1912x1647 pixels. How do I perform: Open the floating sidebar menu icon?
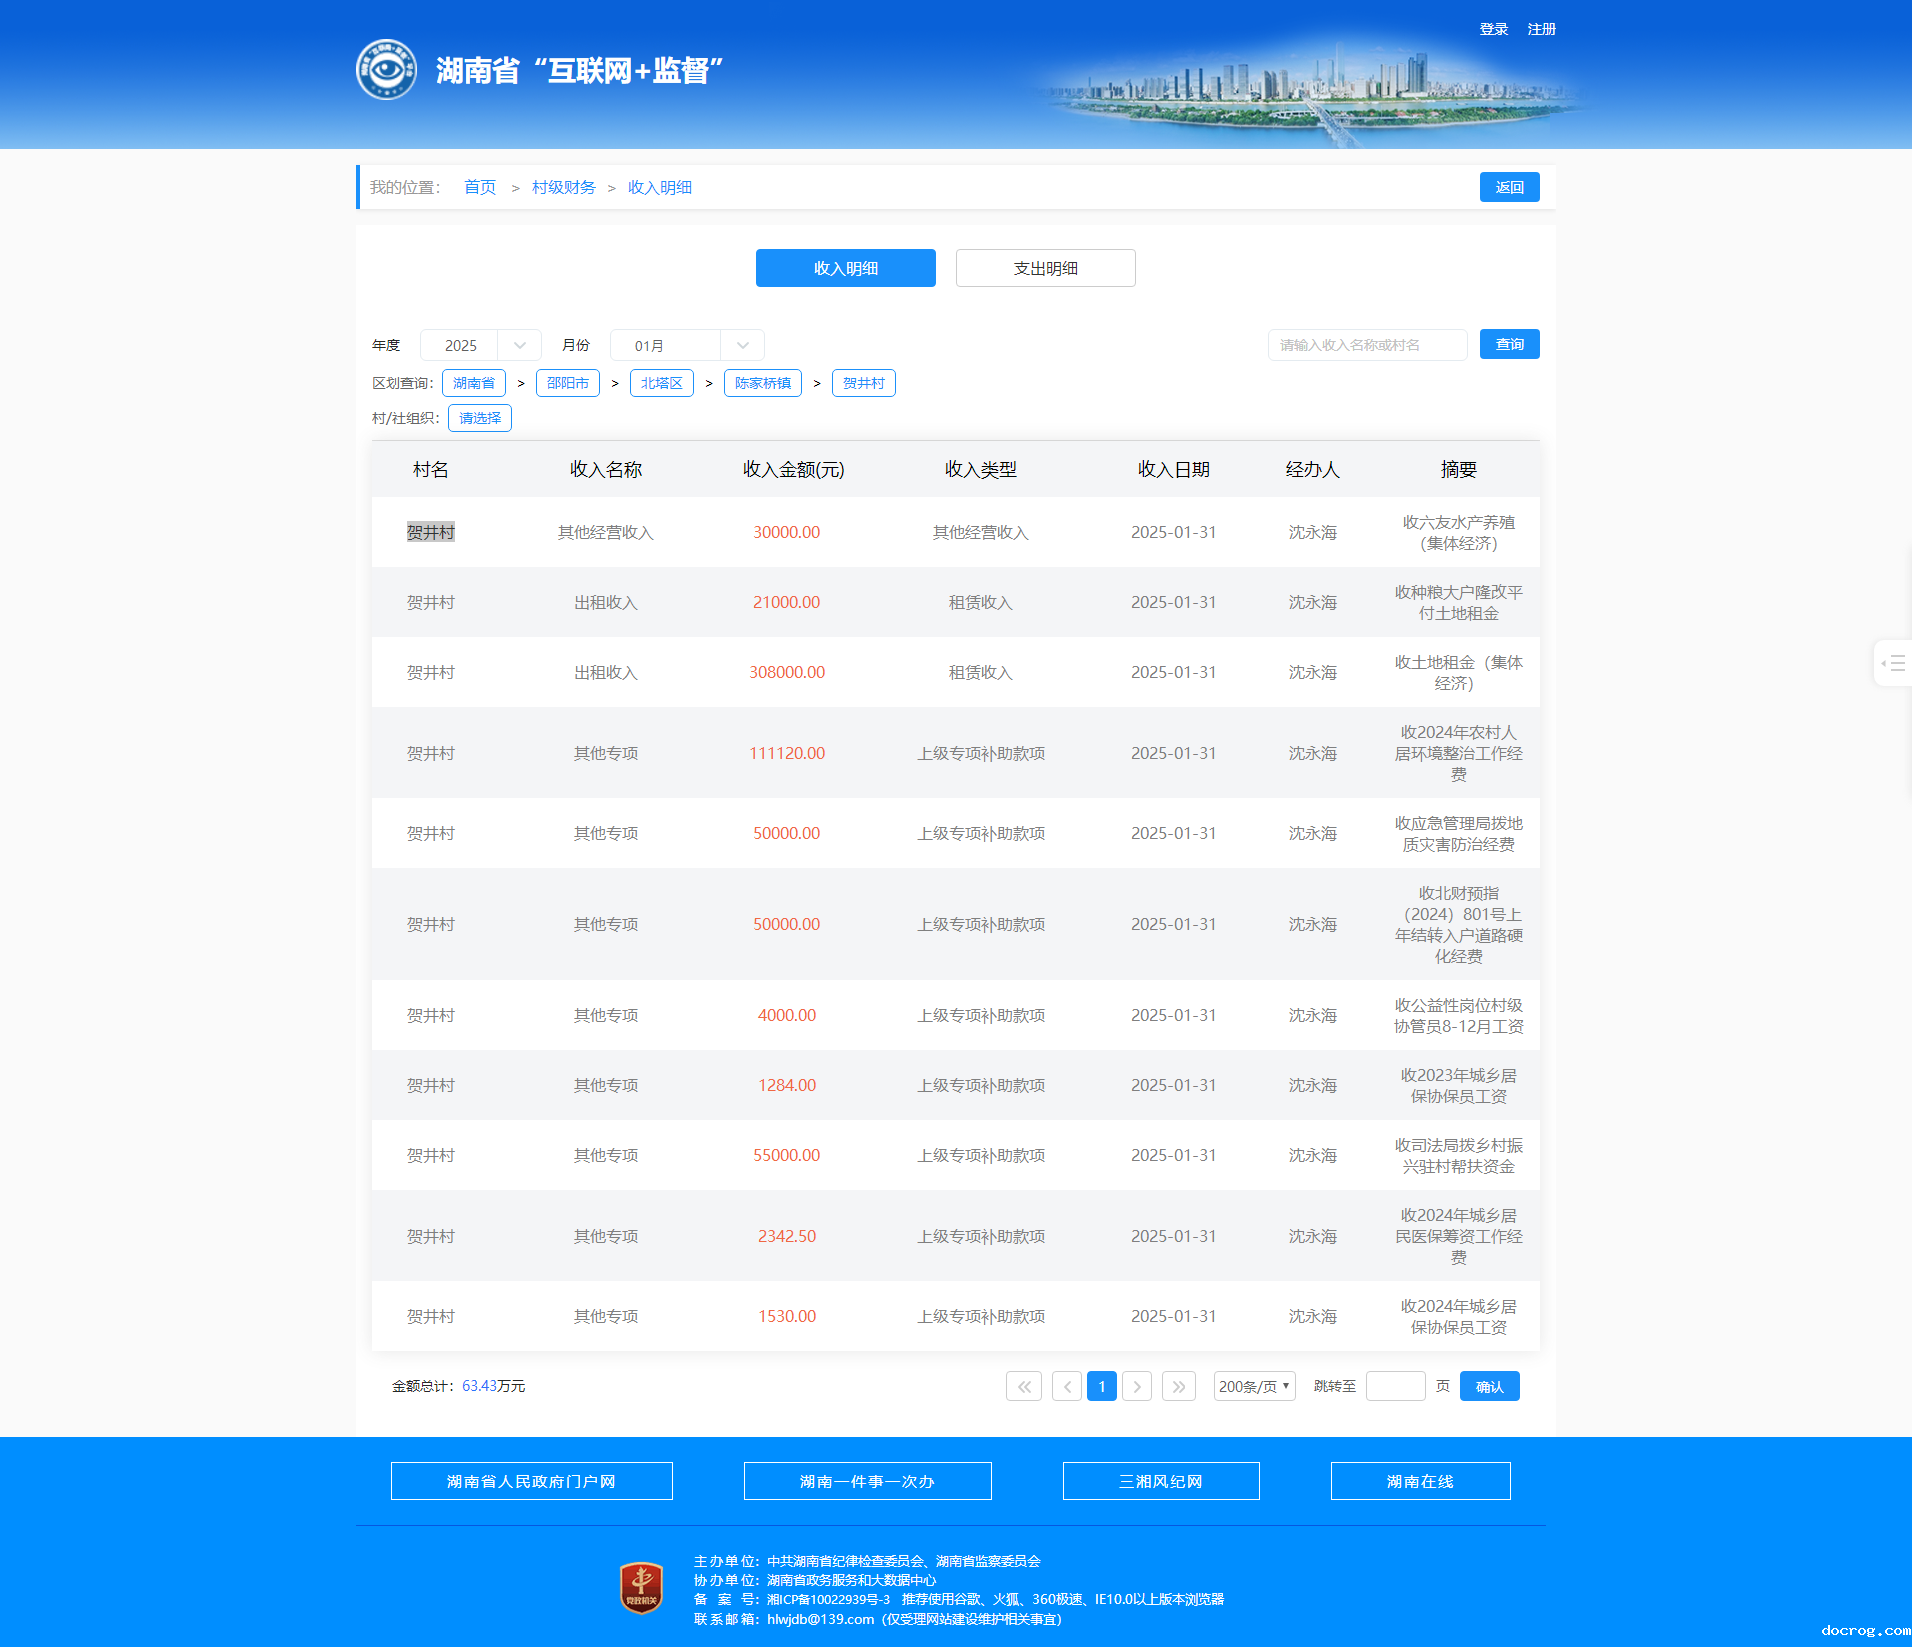[x=1893, y=663]
